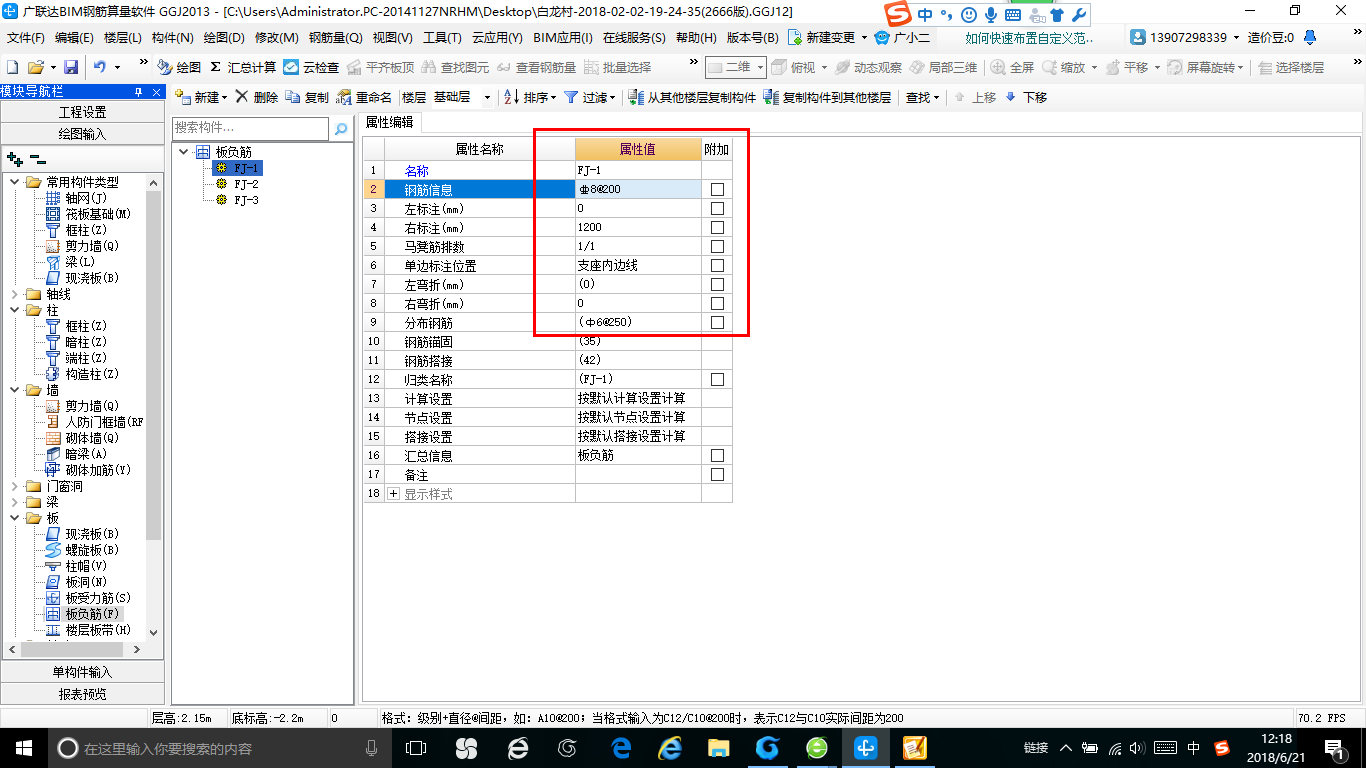
Task: Click the 工程设置 panel button
Action: click(x=82, y=112)
